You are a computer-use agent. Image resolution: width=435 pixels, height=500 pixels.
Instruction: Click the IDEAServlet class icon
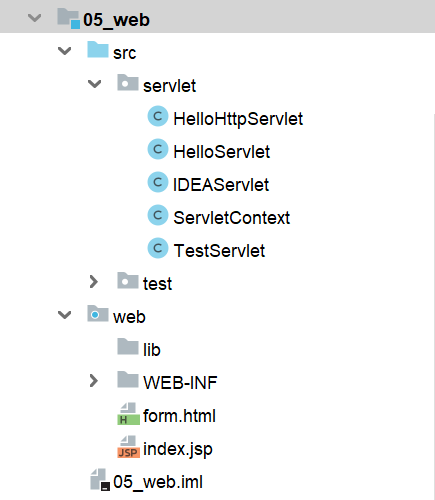click(x=158, y=182)
